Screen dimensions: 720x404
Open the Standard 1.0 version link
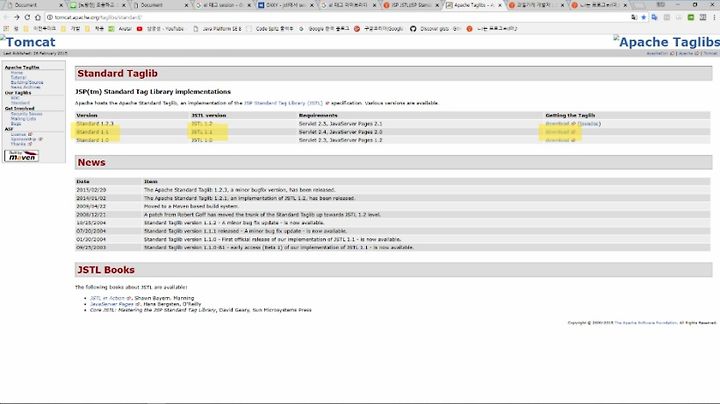[92, 140]
